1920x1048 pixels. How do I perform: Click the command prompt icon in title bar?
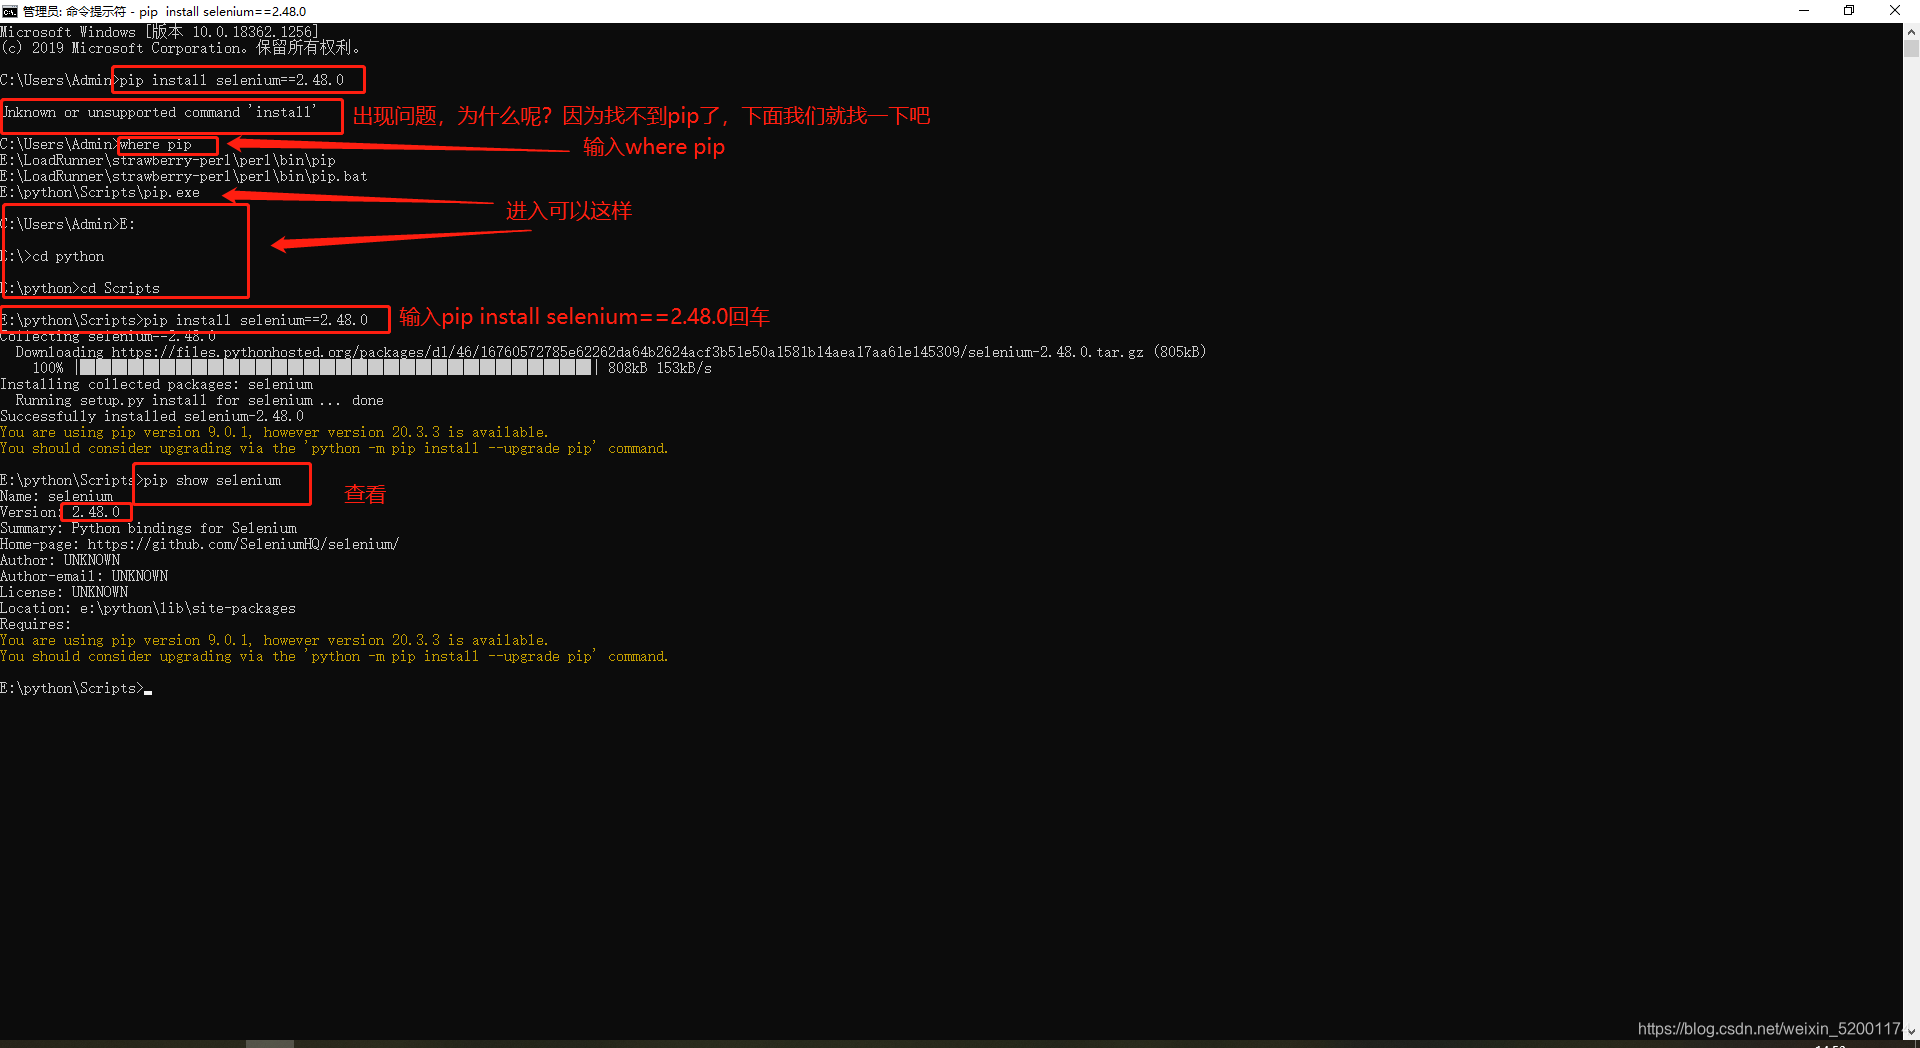coord(9,11)
